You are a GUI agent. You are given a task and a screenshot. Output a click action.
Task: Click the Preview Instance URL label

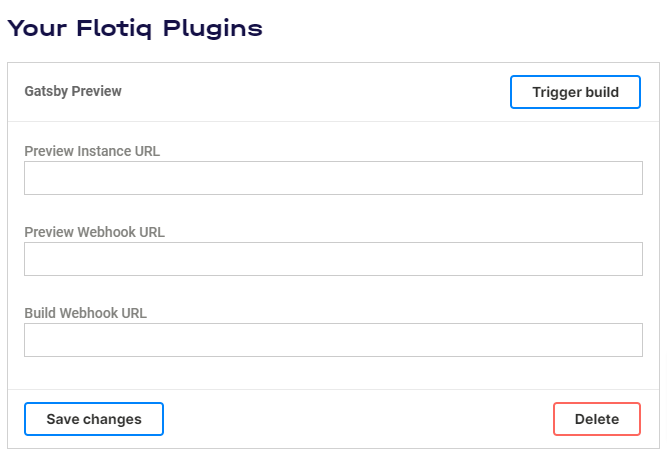point(92,151)
